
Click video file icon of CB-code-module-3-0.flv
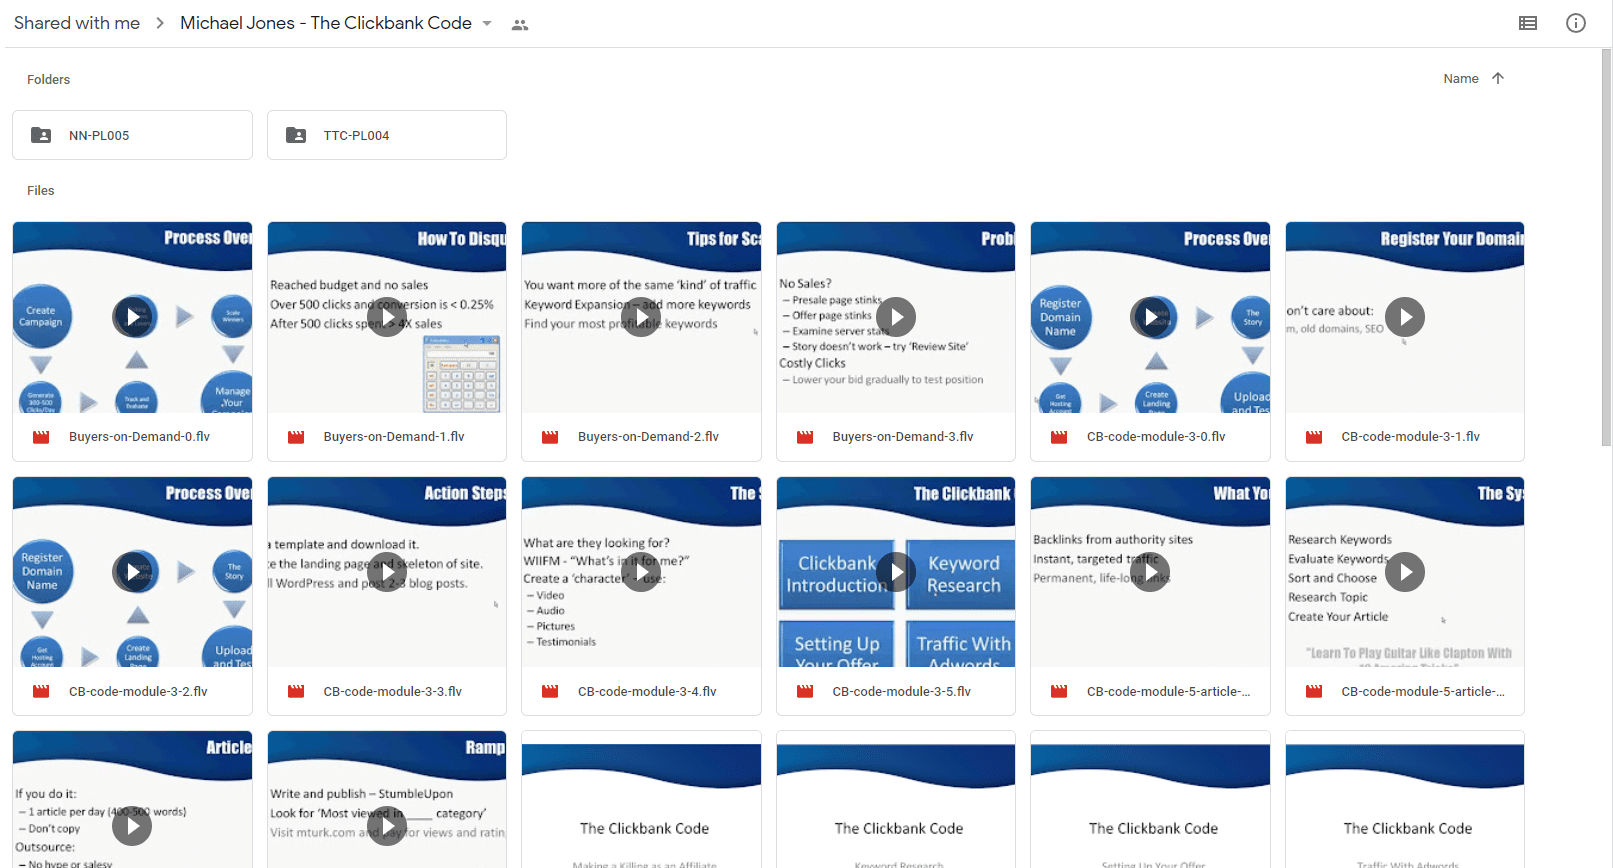(1059, 437)
